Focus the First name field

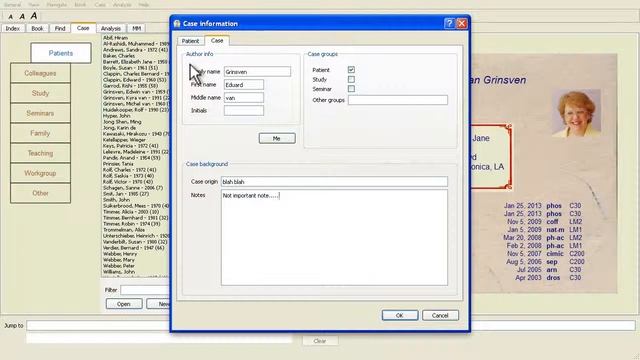[244, 85]
